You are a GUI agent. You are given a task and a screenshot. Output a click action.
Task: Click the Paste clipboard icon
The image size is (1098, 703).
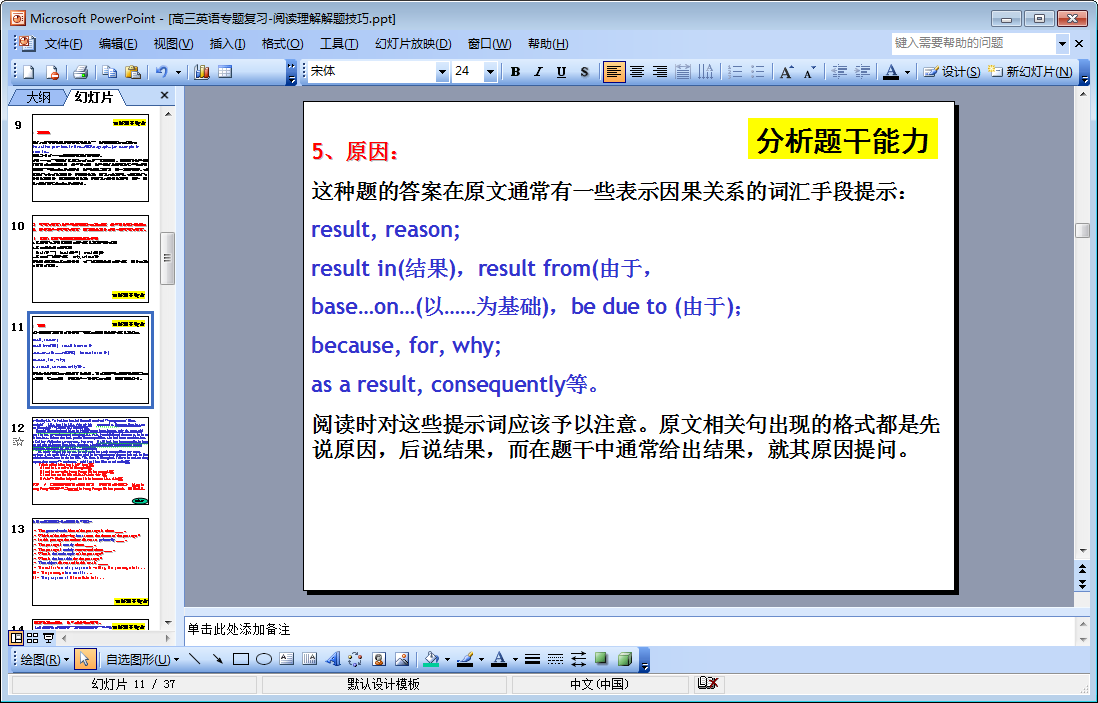(x=132, y=72)
